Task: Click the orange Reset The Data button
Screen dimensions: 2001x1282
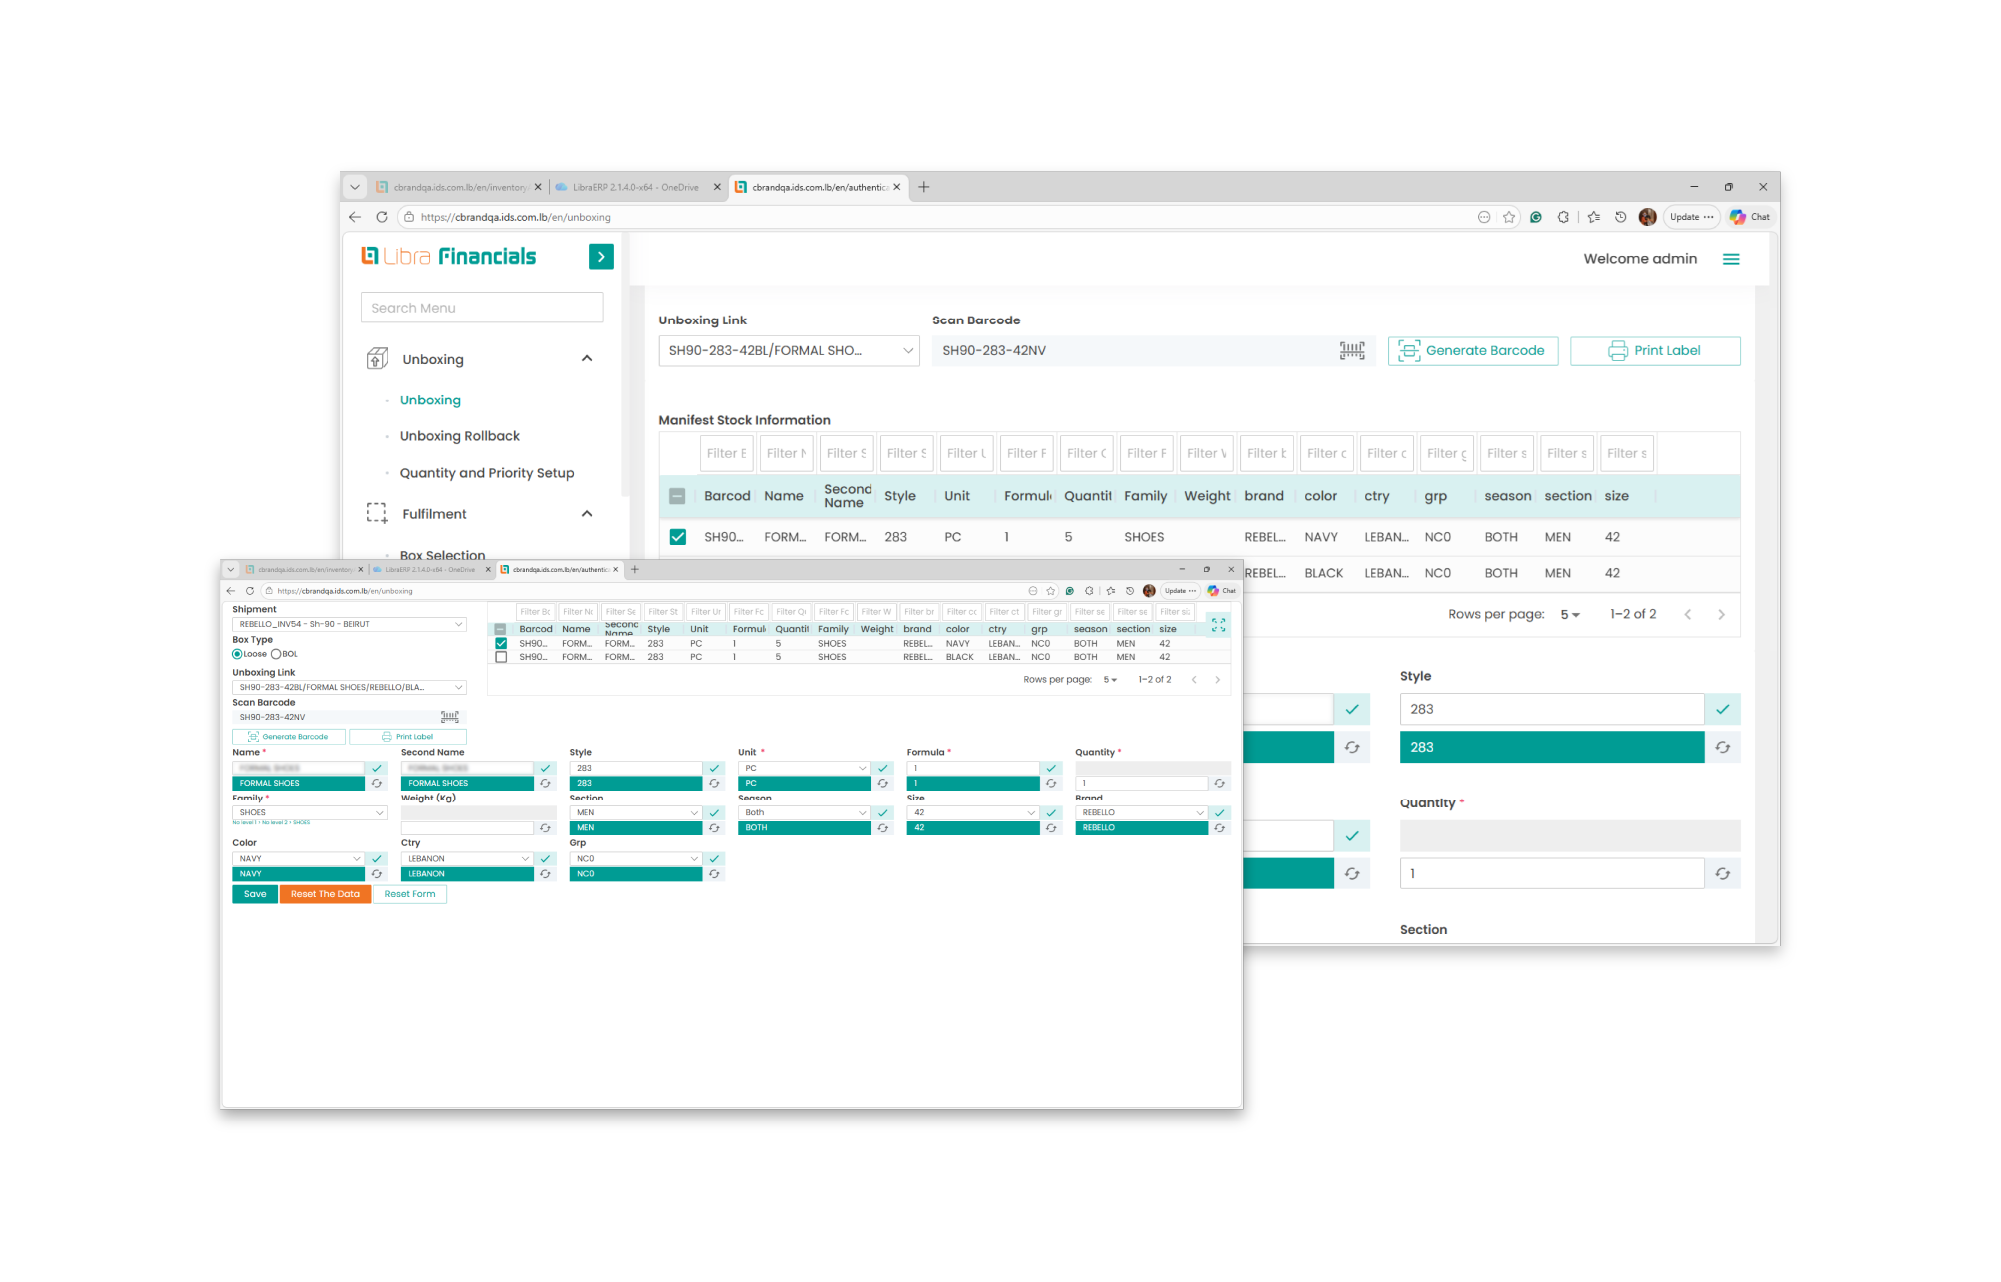Action: pyautogui.click(x=325, y=894)
